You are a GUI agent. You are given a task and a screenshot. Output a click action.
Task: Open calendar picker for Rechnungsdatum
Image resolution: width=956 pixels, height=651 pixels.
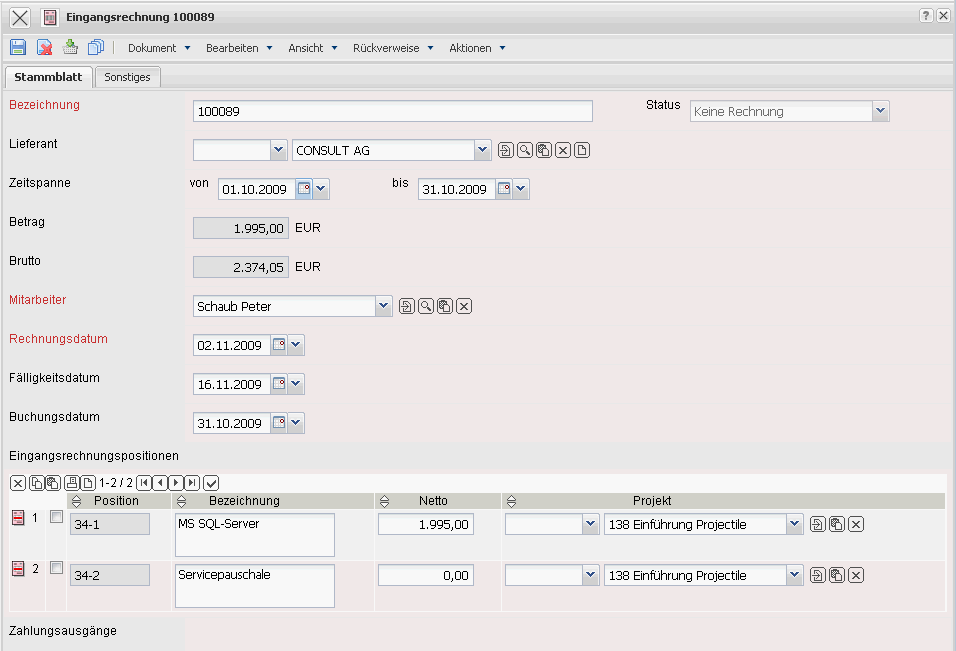tap(279, 345)
